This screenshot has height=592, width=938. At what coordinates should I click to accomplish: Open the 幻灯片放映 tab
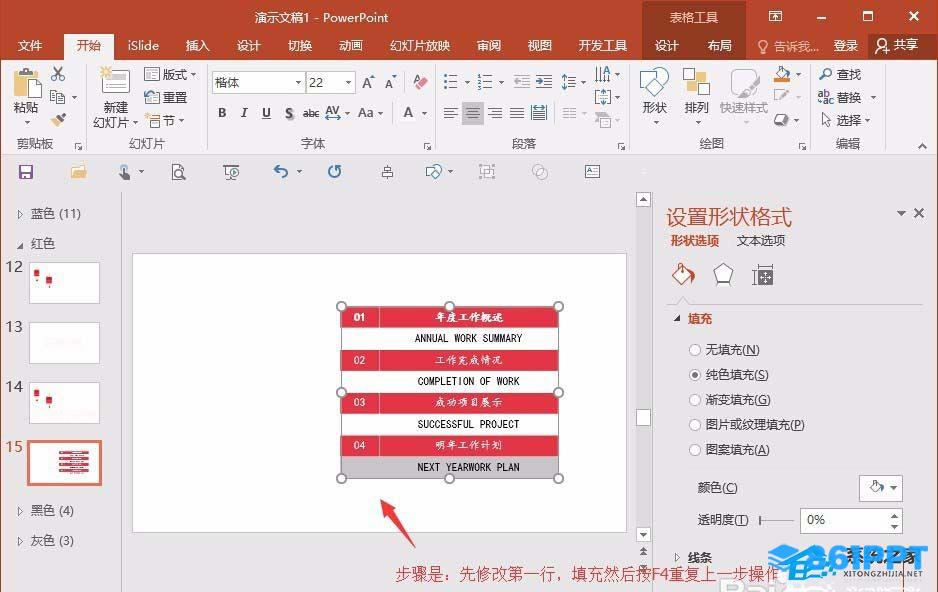click(419, 45)
